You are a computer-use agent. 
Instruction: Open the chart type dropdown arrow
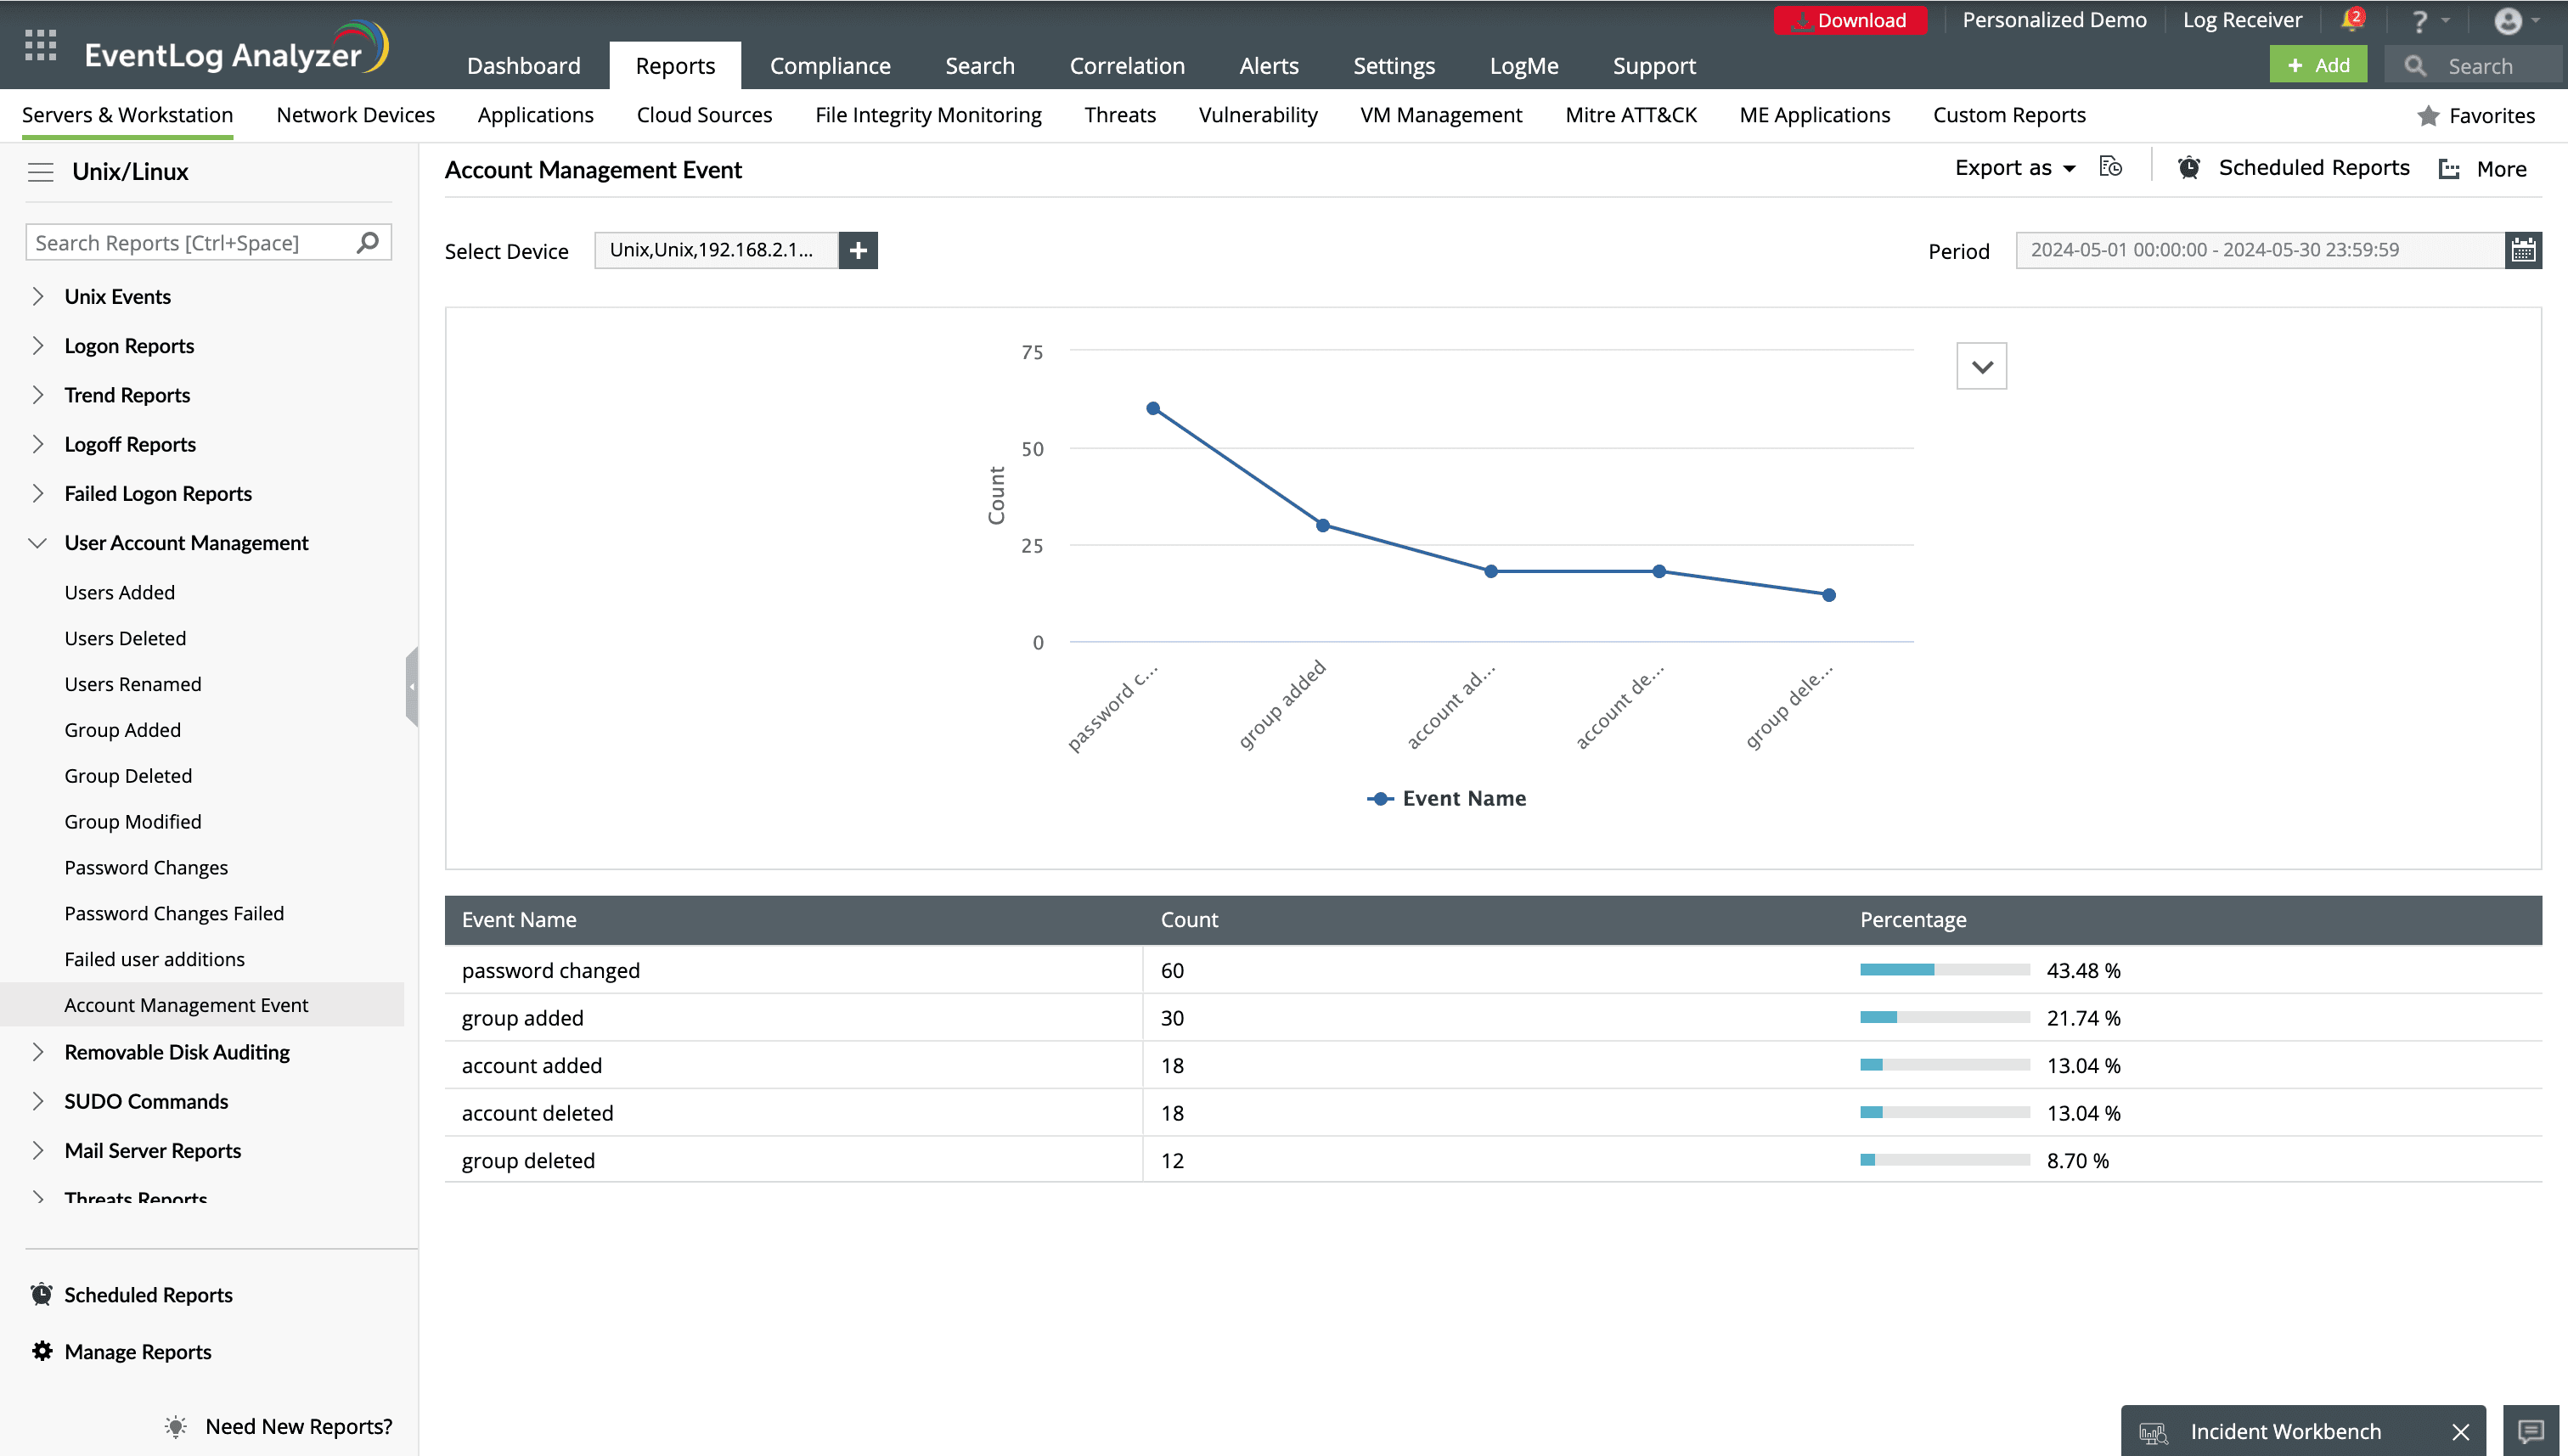tap(1981, 366)
